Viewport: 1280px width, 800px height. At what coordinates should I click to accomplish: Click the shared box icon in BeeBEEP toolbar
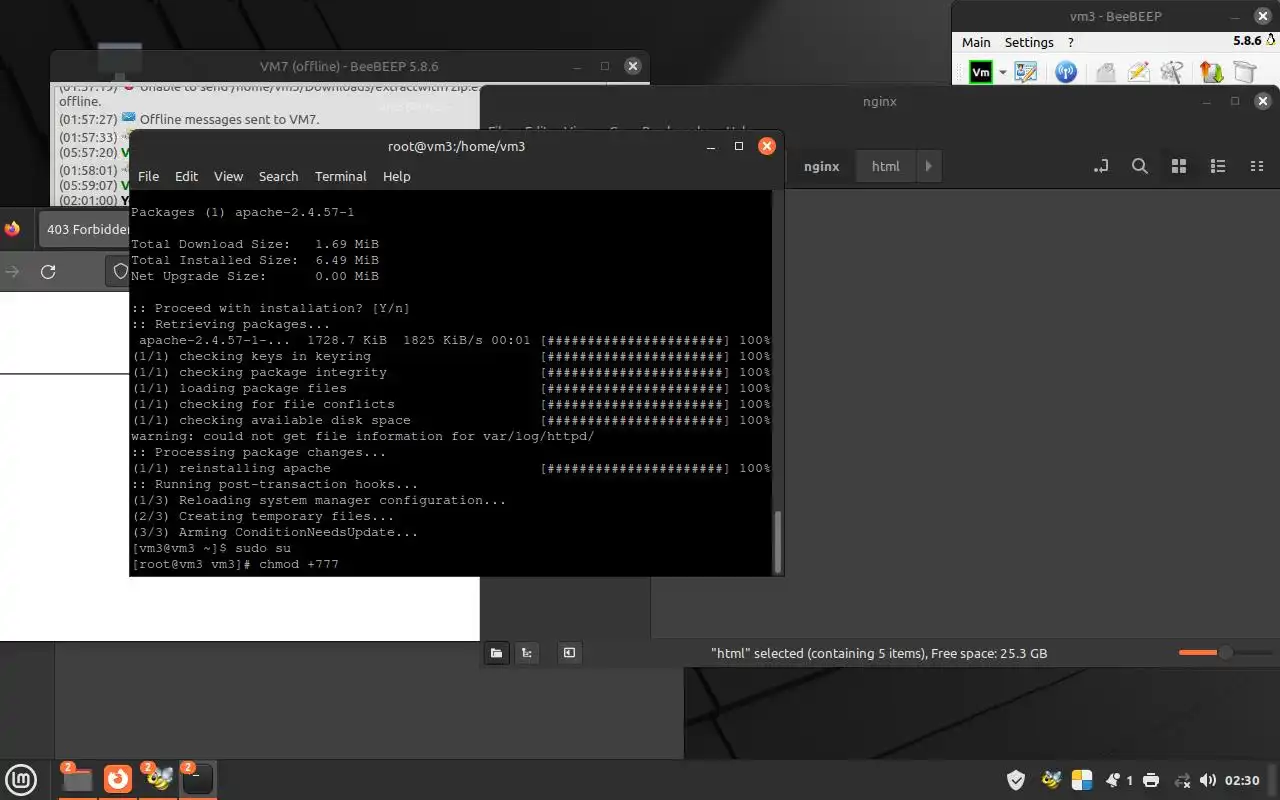(x=1244, y=72)
